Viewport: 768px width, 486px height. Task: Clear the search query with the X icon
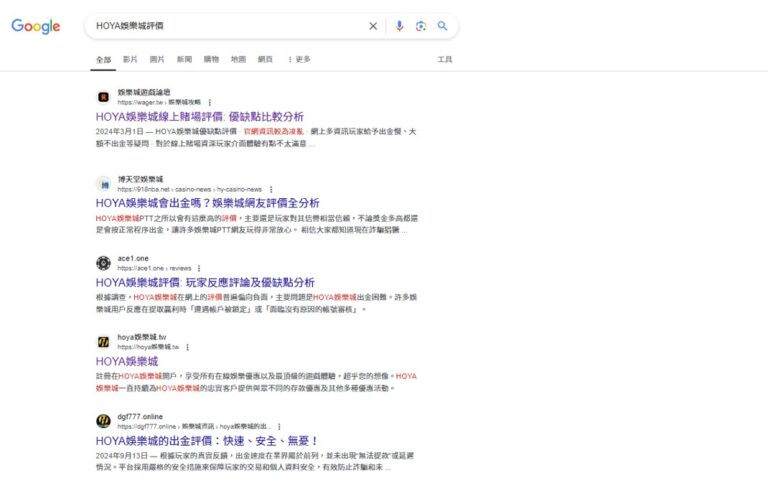click(x=373, y=26)
